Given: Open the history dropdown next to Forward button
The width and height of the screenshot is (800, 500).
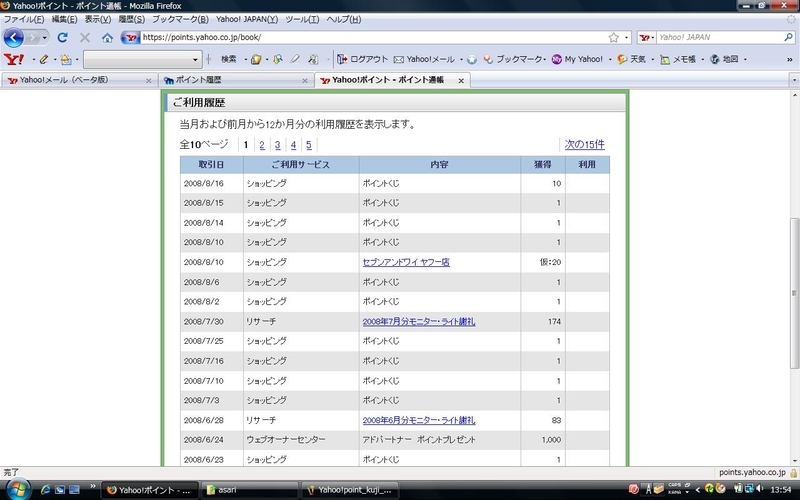Looking at the screenshot, I should click(44, 38).
